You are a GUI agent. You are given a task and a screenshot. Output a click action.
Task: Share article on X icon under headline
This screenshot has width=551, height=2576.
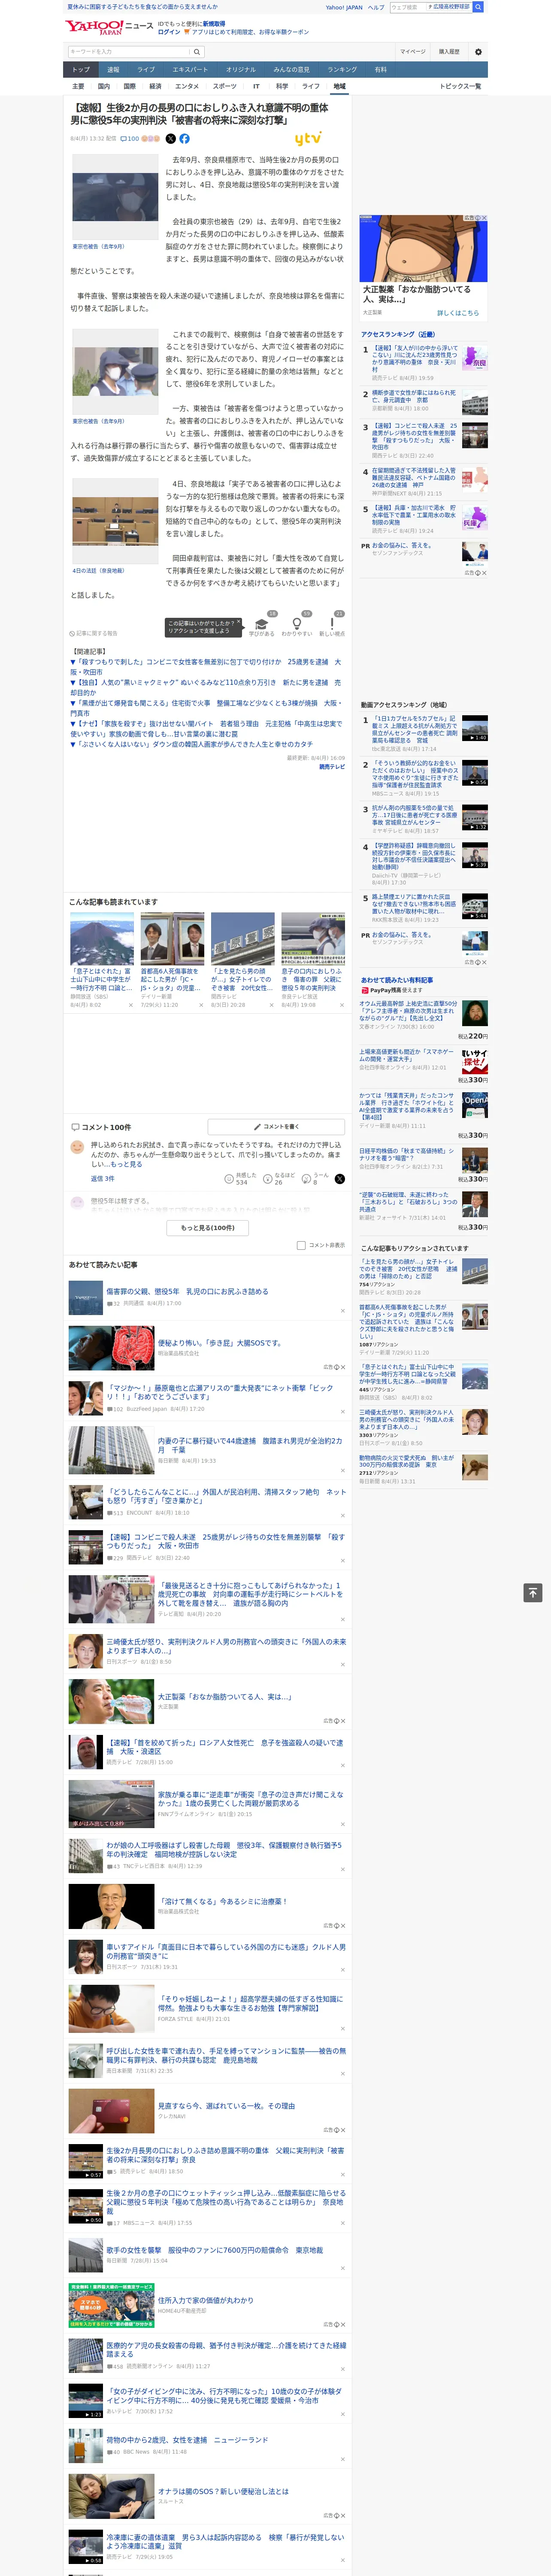point(170,139)
